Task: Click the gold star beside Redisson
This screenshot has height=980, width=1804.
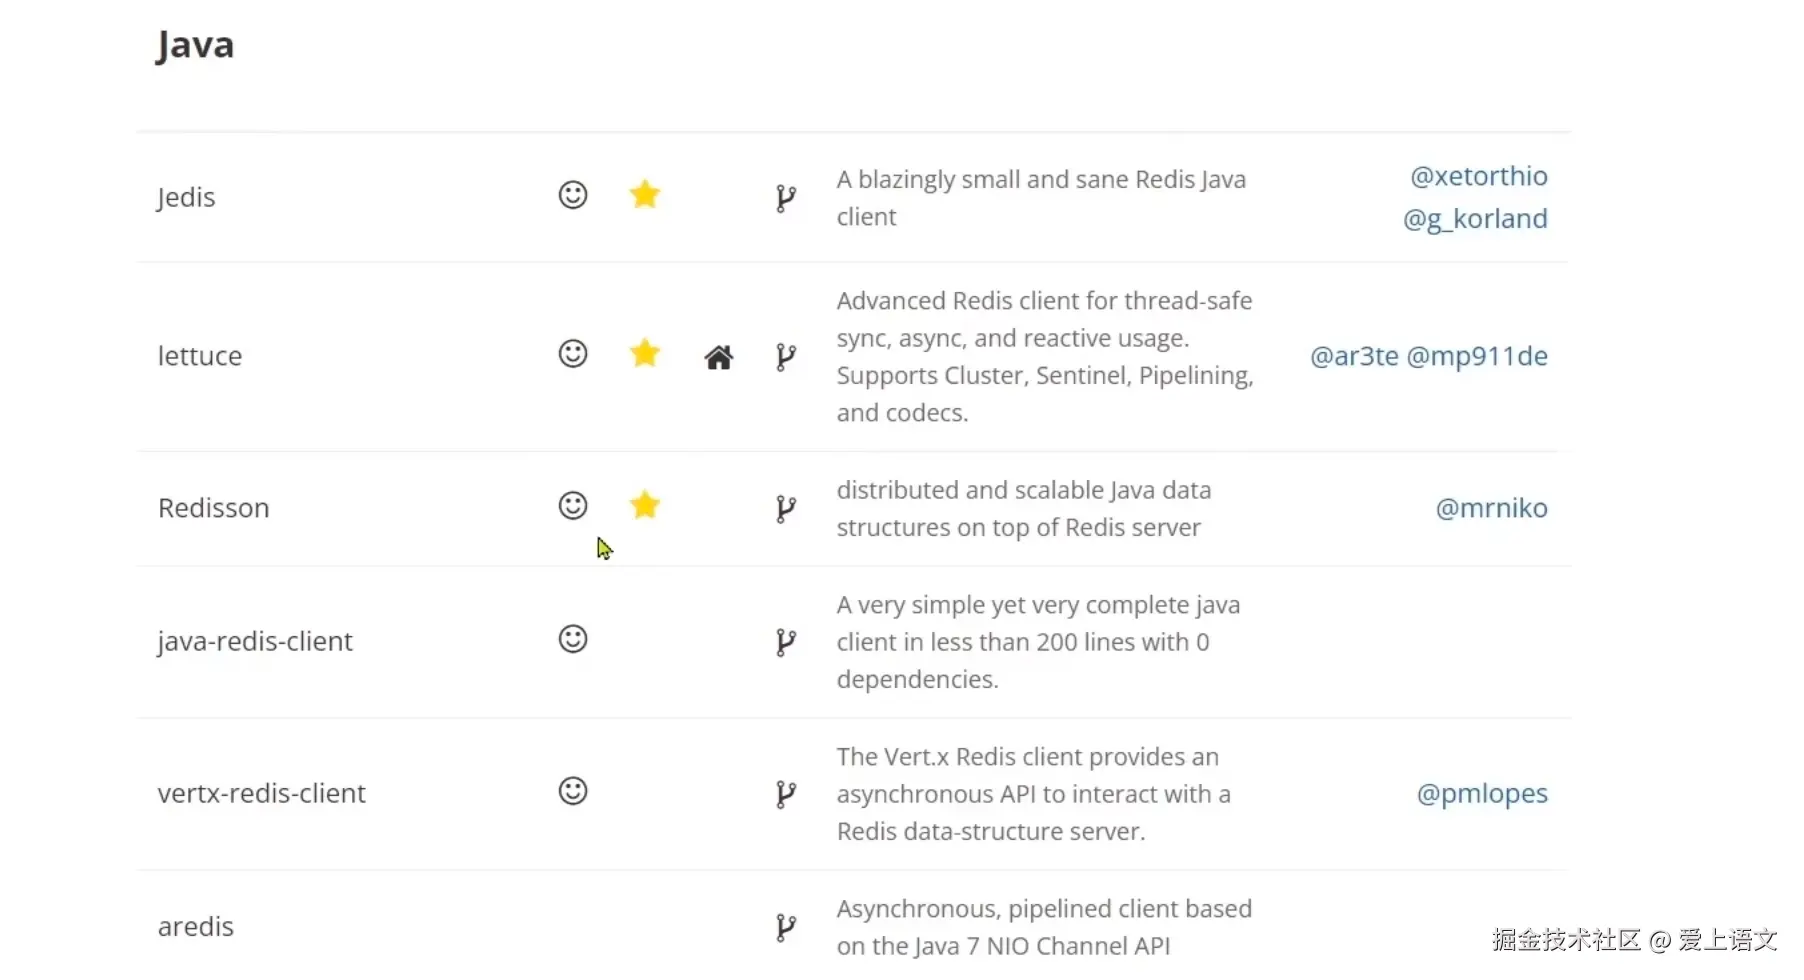Action: [x=645, y=505]
